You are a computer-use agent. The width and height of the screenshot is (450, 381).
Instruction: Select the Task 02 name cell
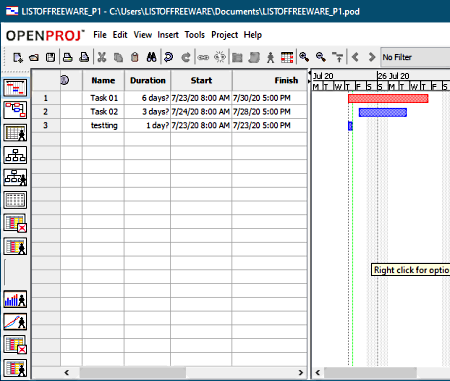coord(104,112)
